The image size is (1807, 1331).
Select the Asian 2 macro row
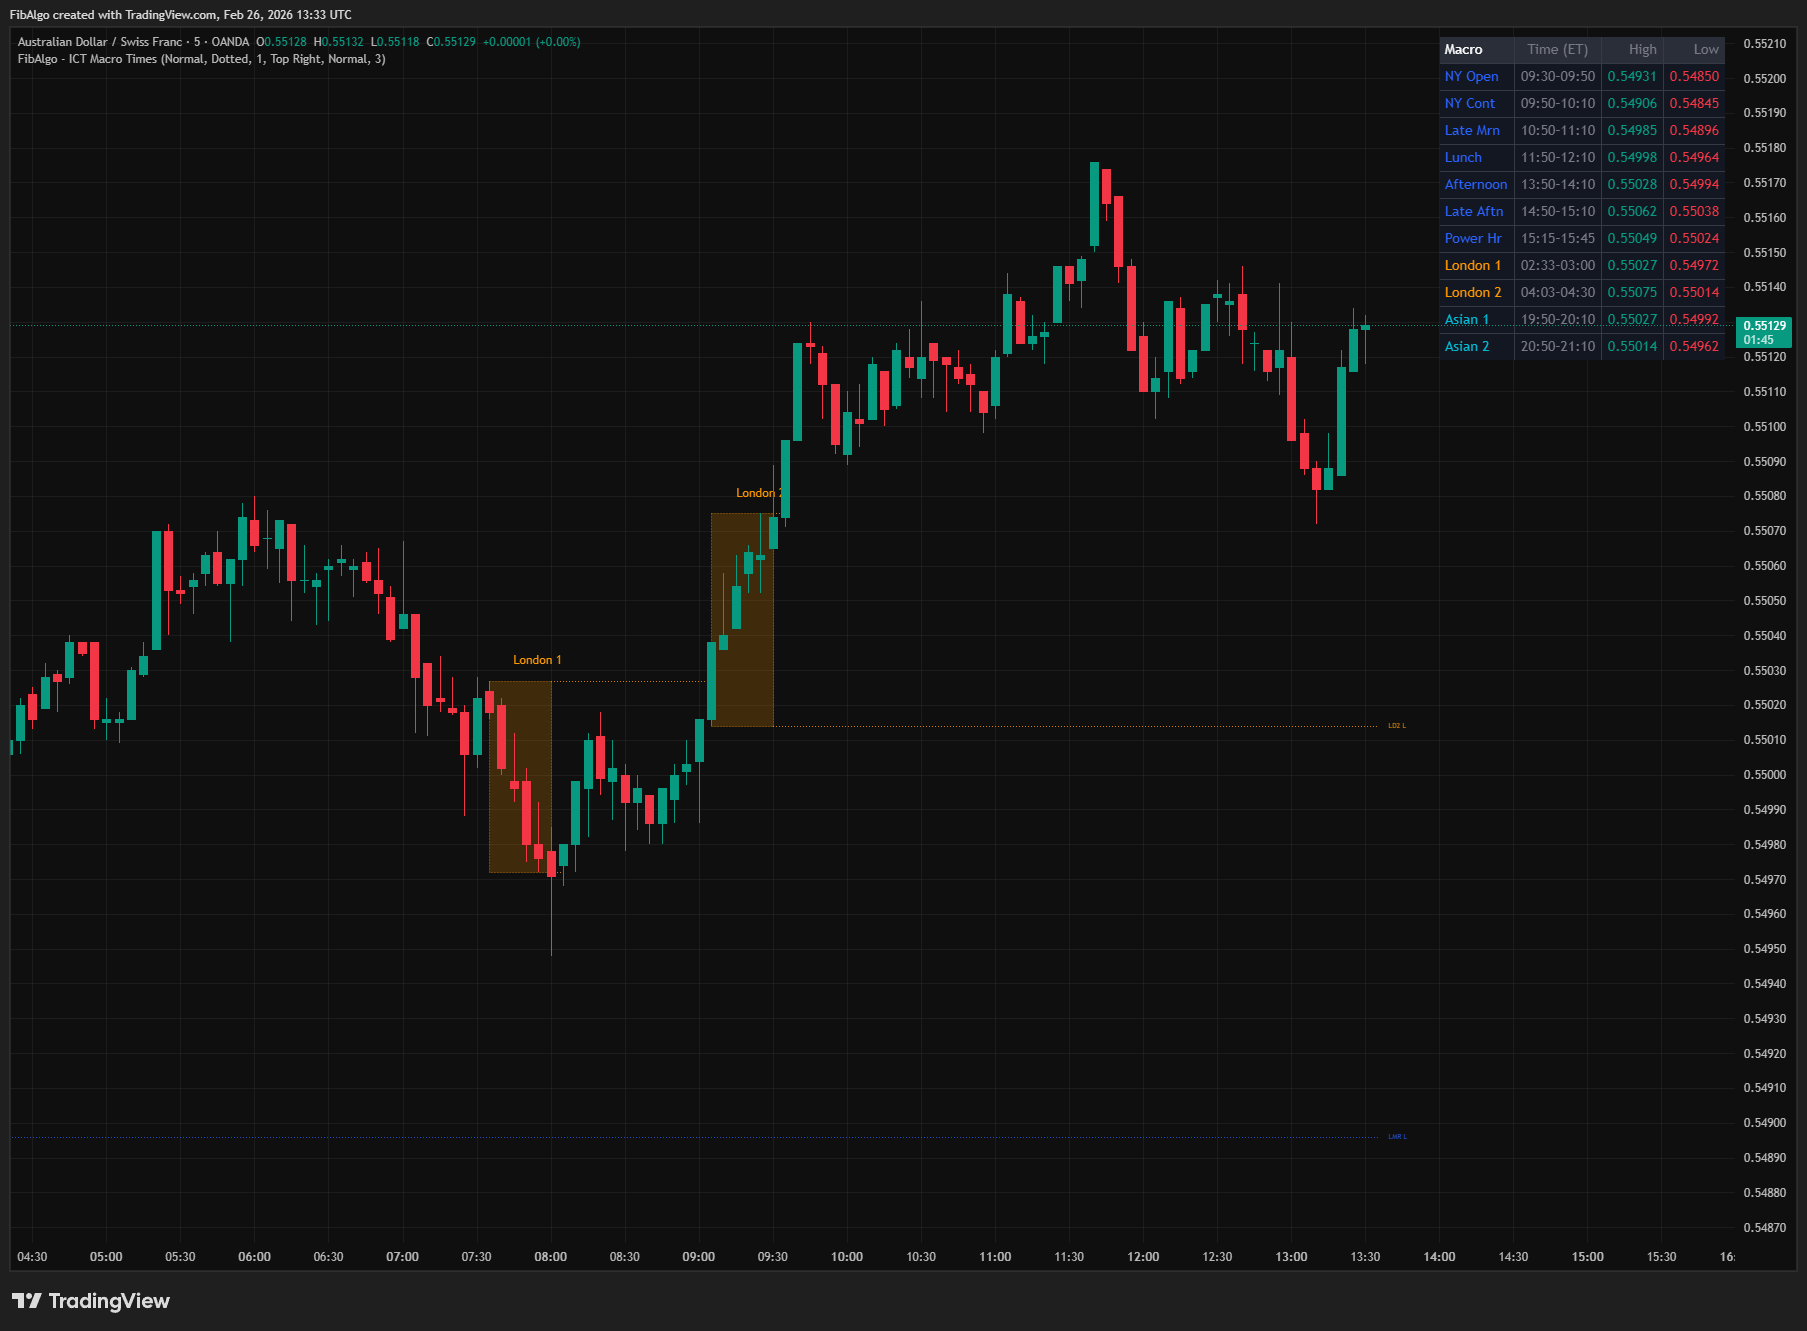click(x=1466, y=346)
